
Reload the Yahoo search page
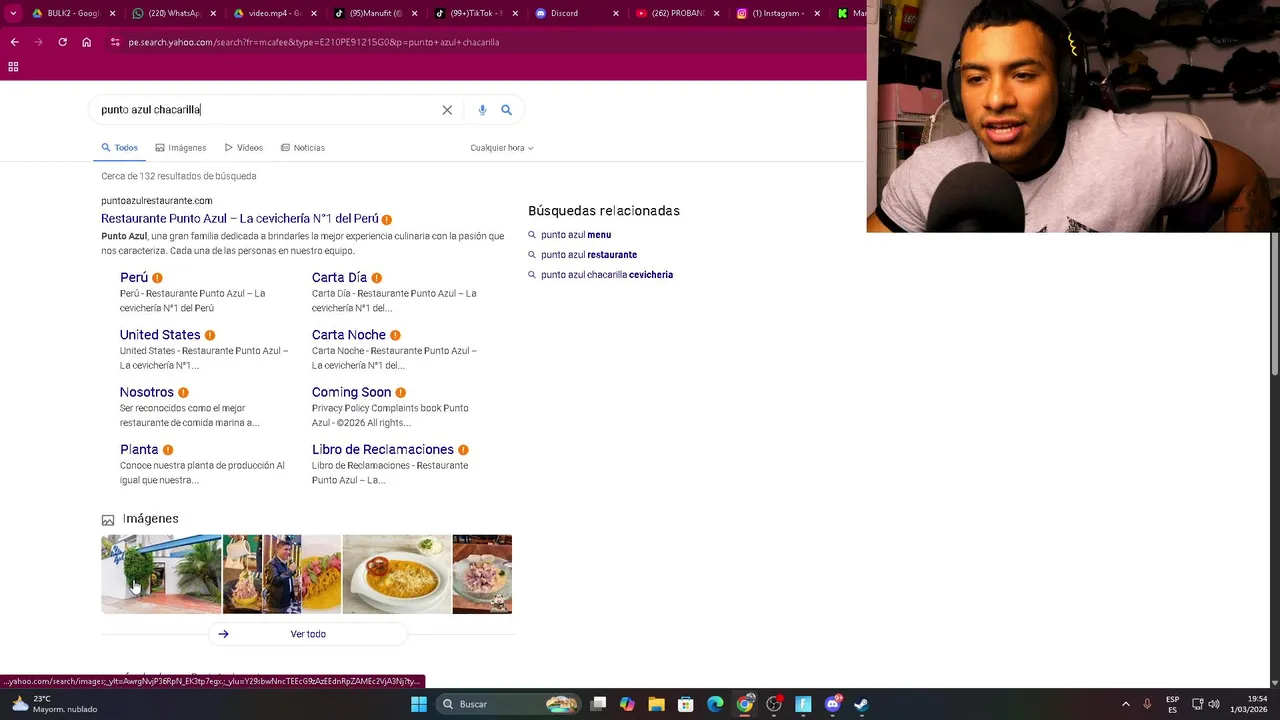tap(62, 42)
